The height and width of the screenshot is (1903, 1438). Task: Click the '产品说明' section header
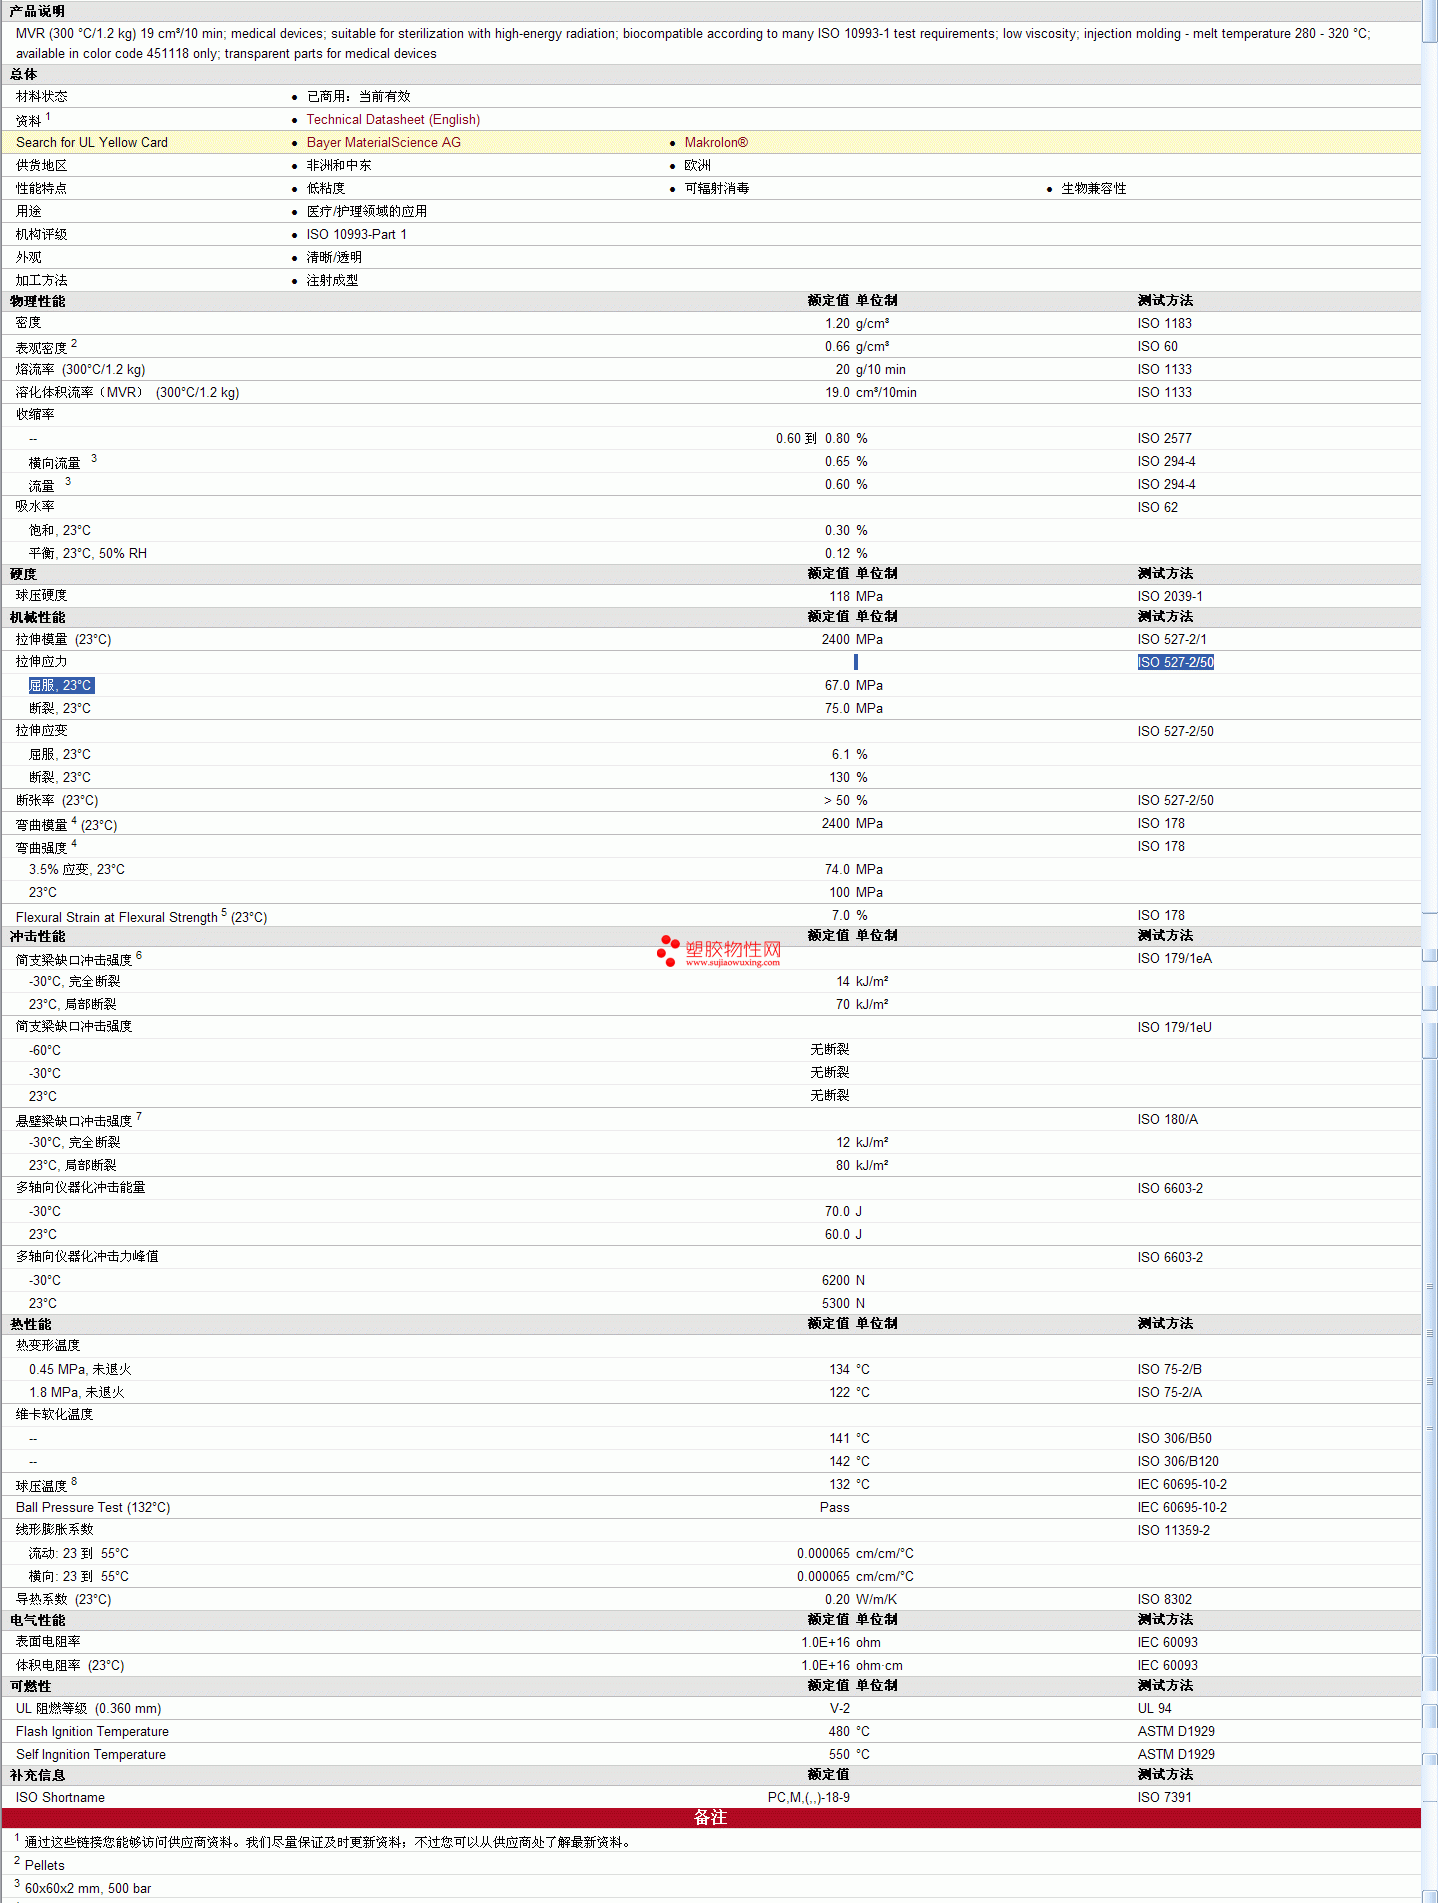pyautogui.click(x=38, y=12)
